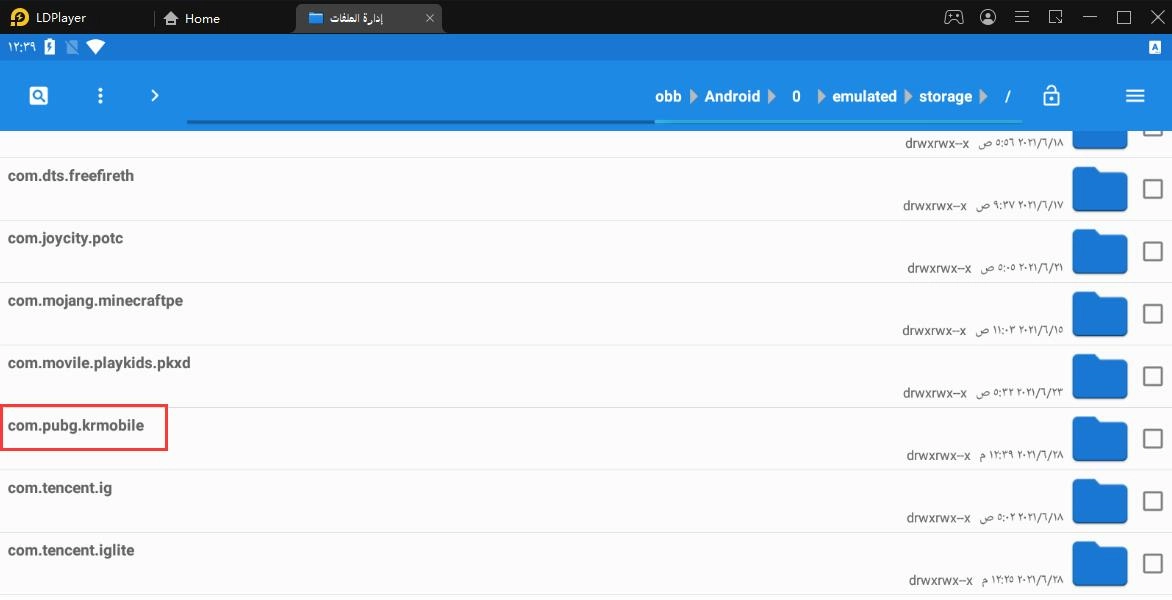Click the forward chevron in the toolbar
Image resolution: width=1172 pixels, height=600 pixels.
[155, 96]
